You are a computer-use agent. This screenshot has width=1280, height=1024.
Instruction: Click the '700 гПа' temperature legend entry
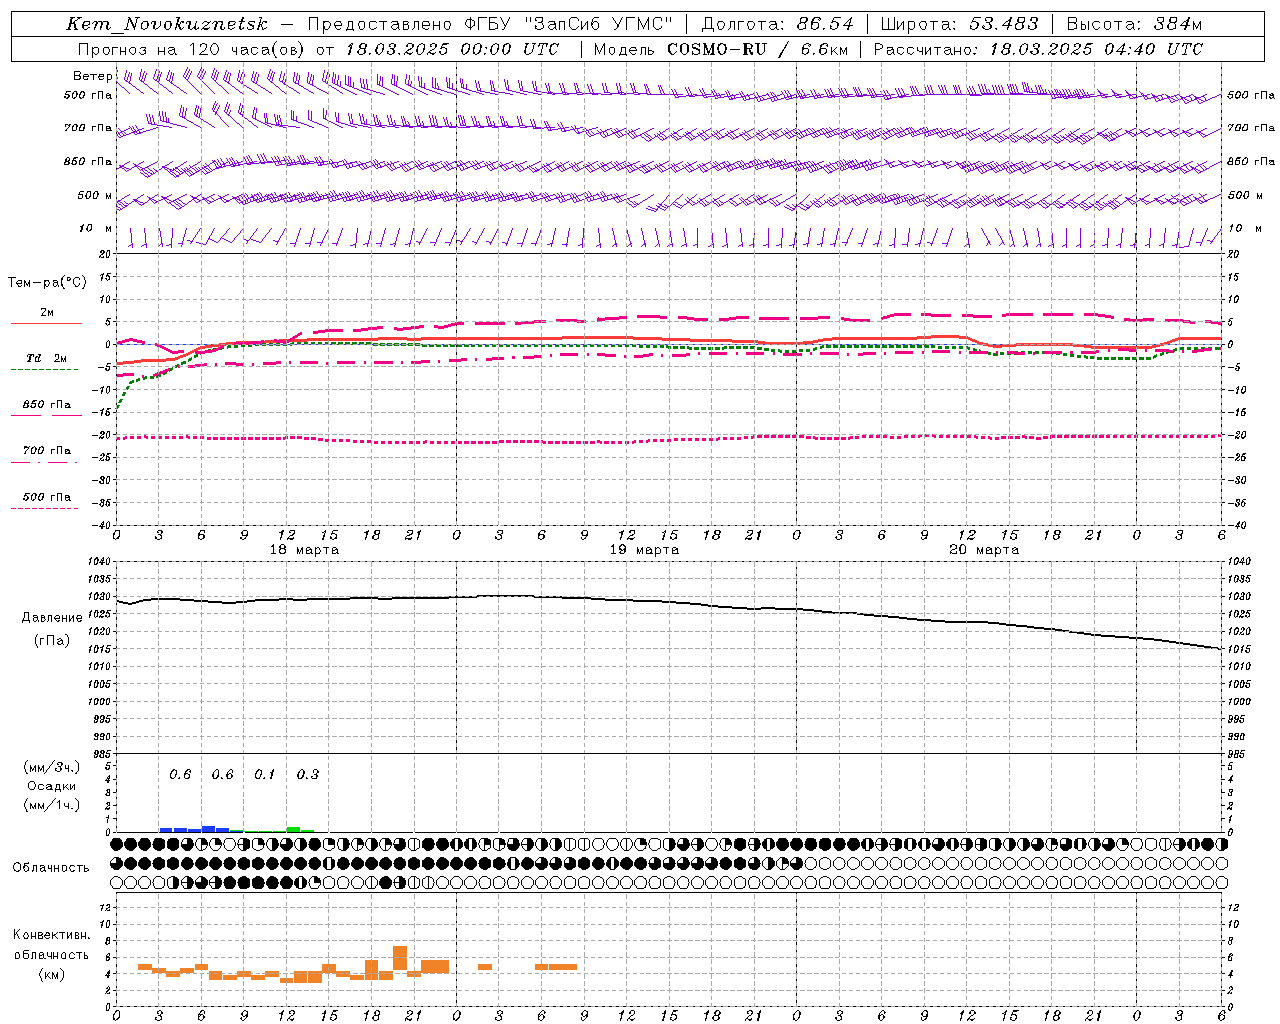click(x=46, y=451)
